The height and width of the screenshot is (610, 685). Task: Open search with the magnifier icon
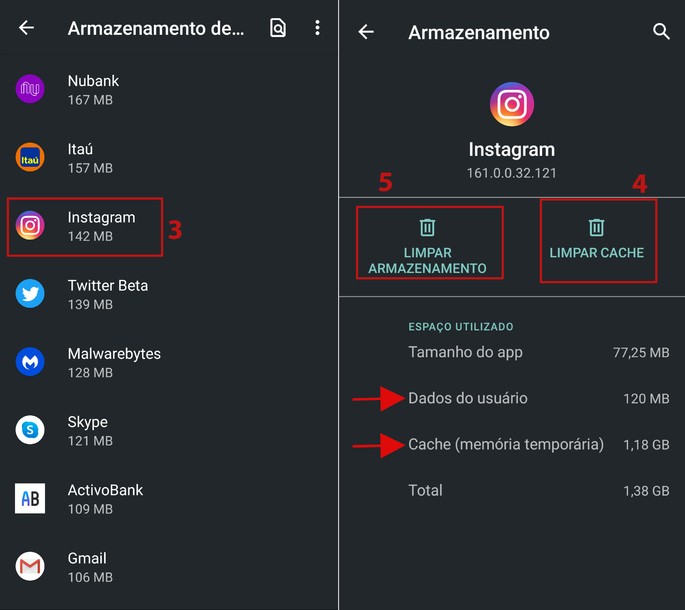pyautogui.click(x=661, y=31)
